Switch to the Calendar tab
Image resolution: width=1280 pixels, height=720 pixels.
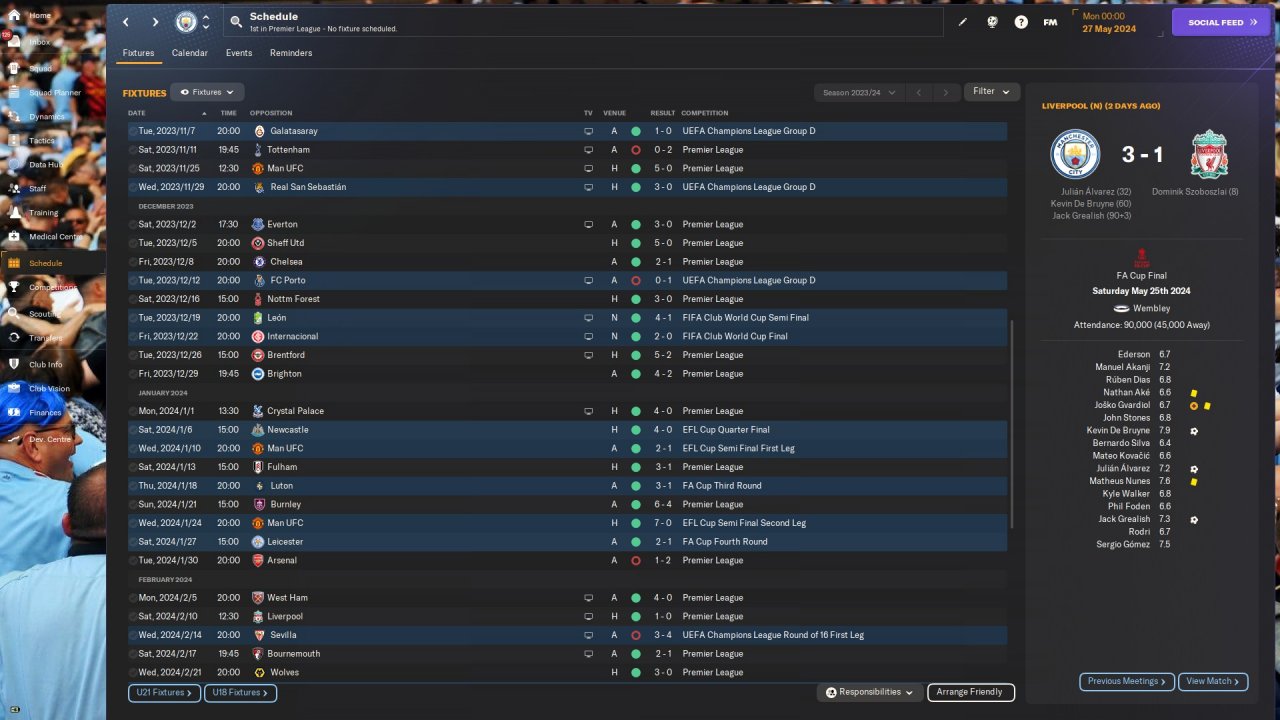coord(190,53)
